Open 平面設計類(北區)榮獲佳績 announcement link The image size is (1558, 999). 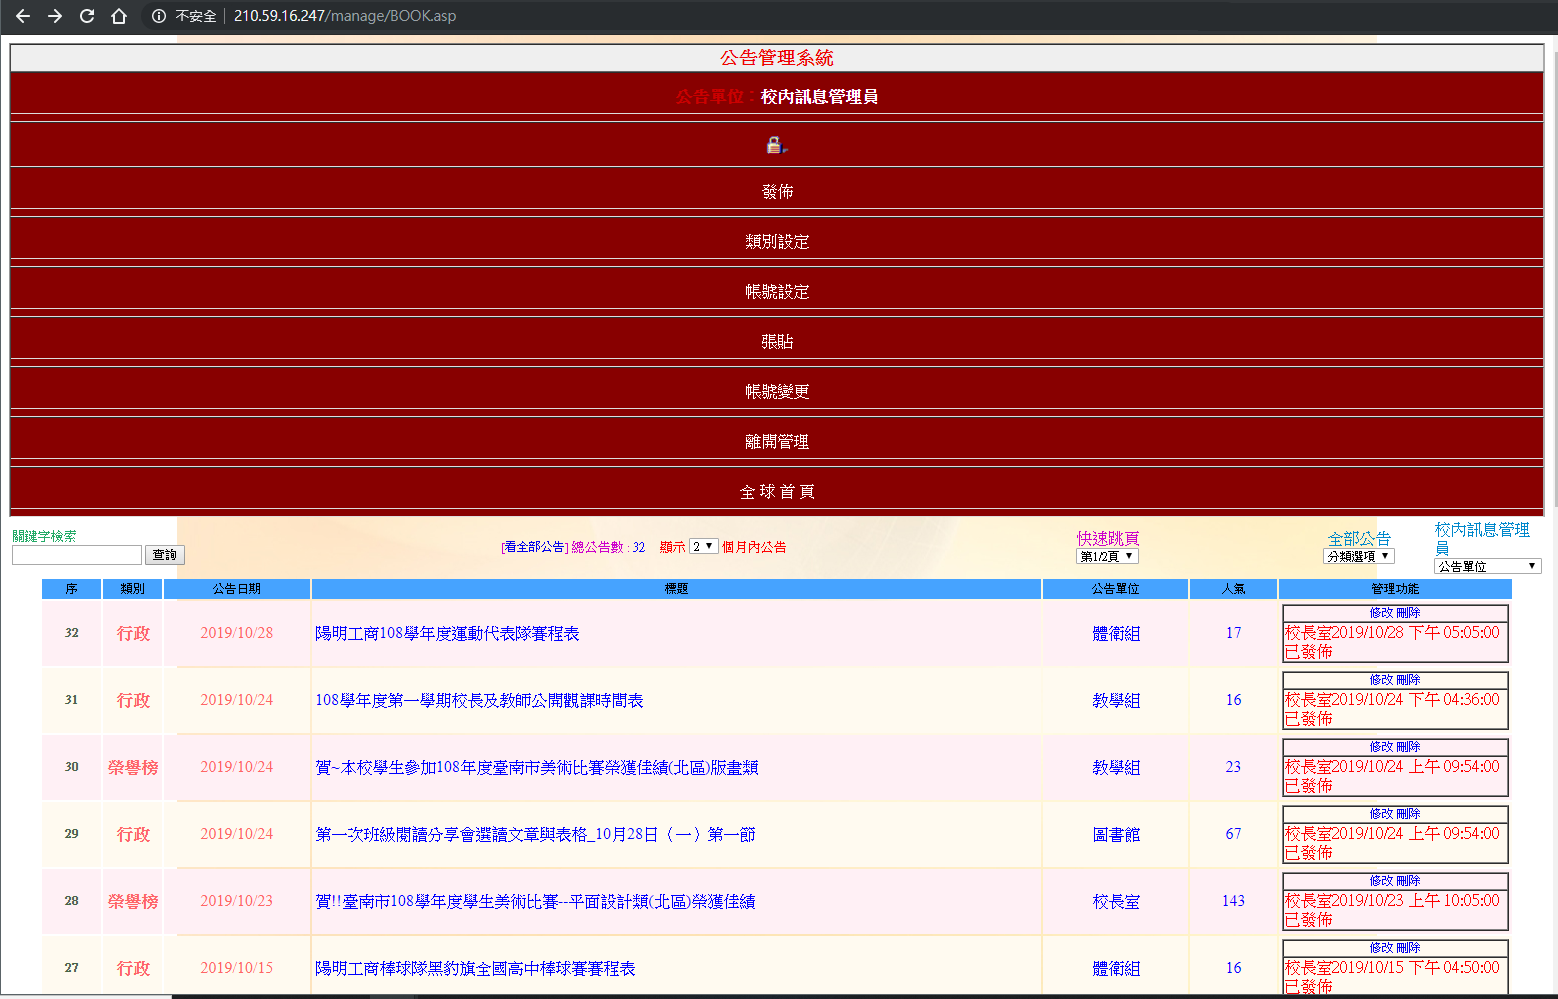pyautogui.click(x=535, y=902)
